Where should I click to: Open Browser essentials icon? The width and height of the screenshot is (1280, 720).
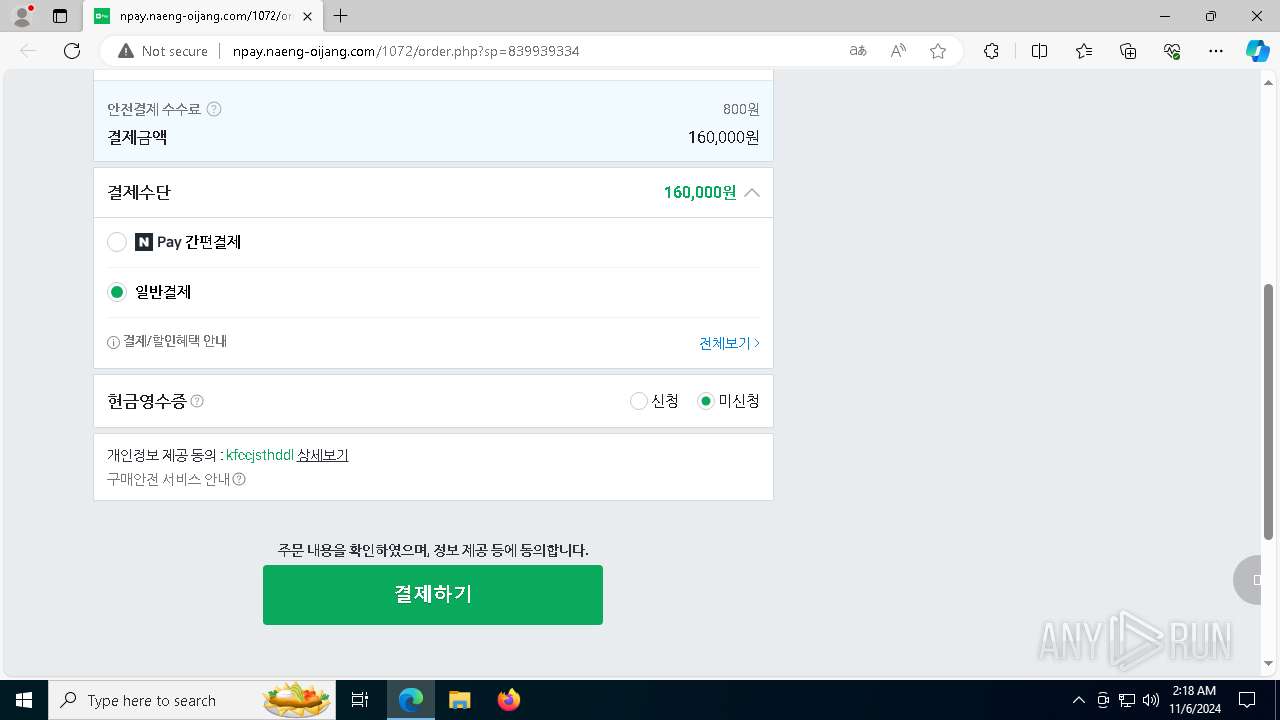point(1172,51)
